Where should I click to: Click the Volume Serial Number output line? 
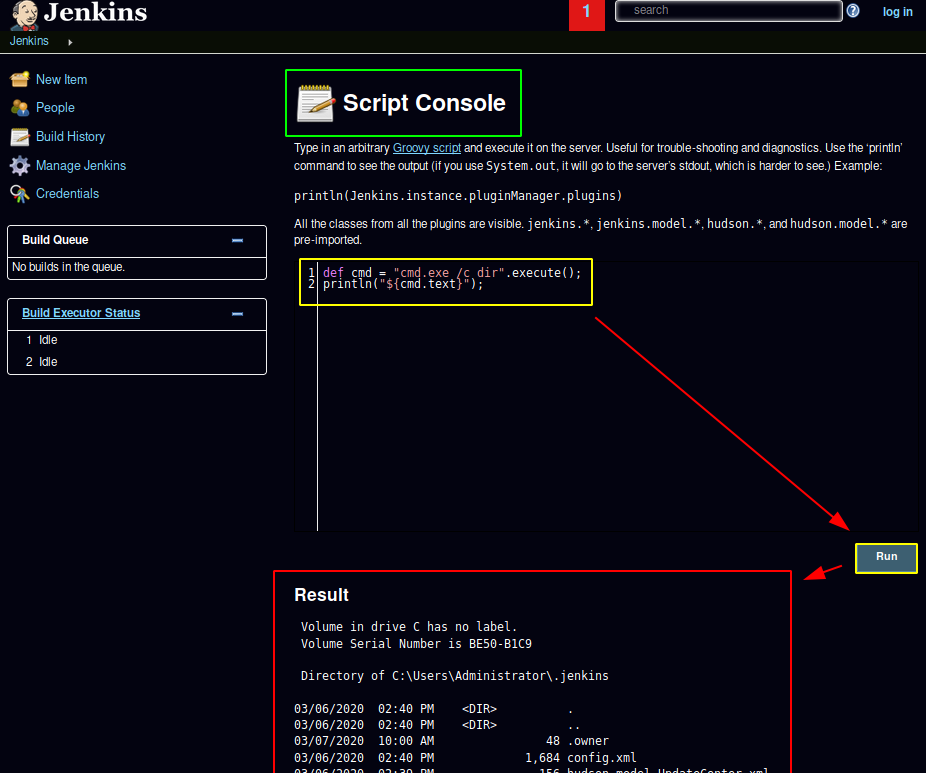[416, 644]
